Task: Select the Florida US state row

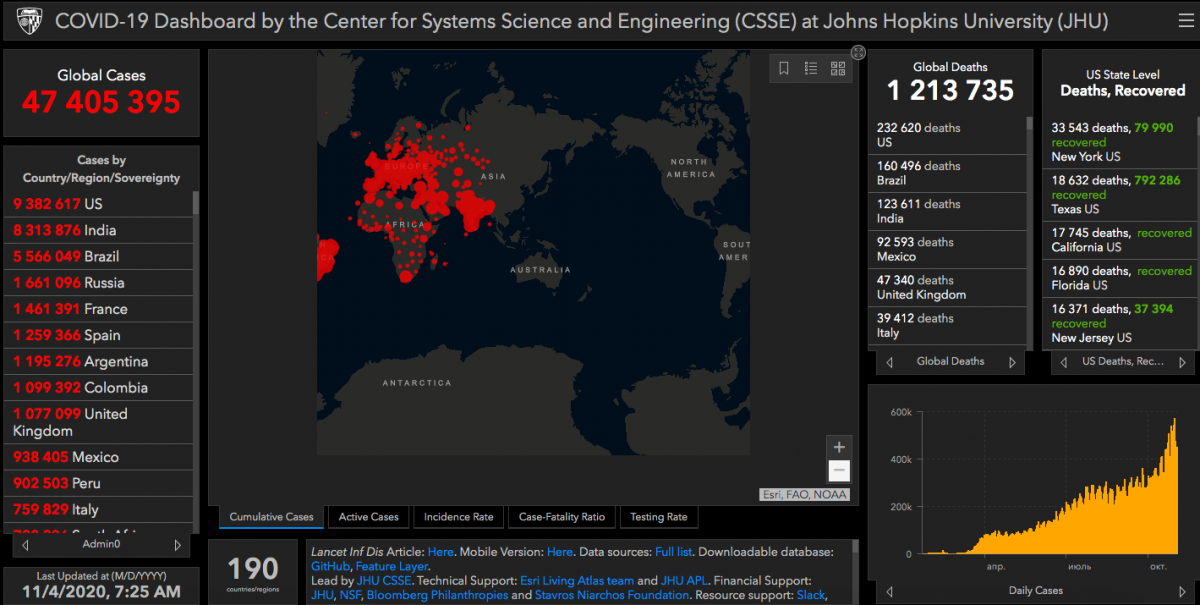Action: click(1119, 278)
